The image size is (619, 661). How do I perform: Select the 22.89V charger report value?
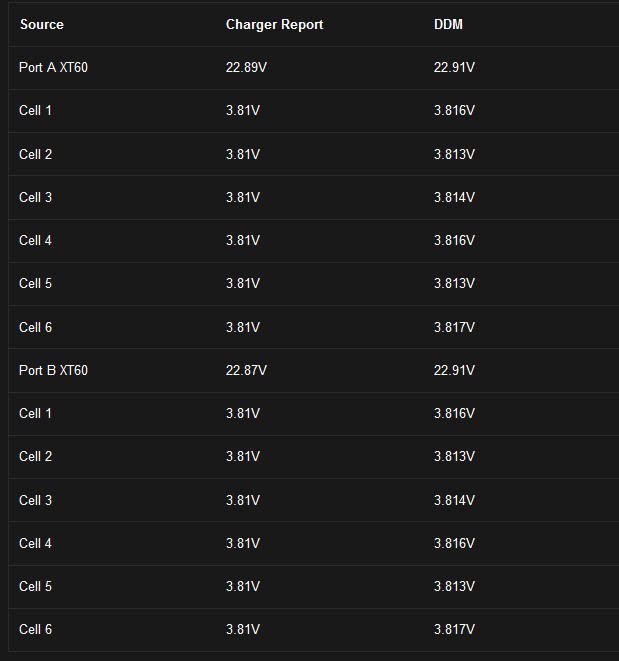coord(246,67)
